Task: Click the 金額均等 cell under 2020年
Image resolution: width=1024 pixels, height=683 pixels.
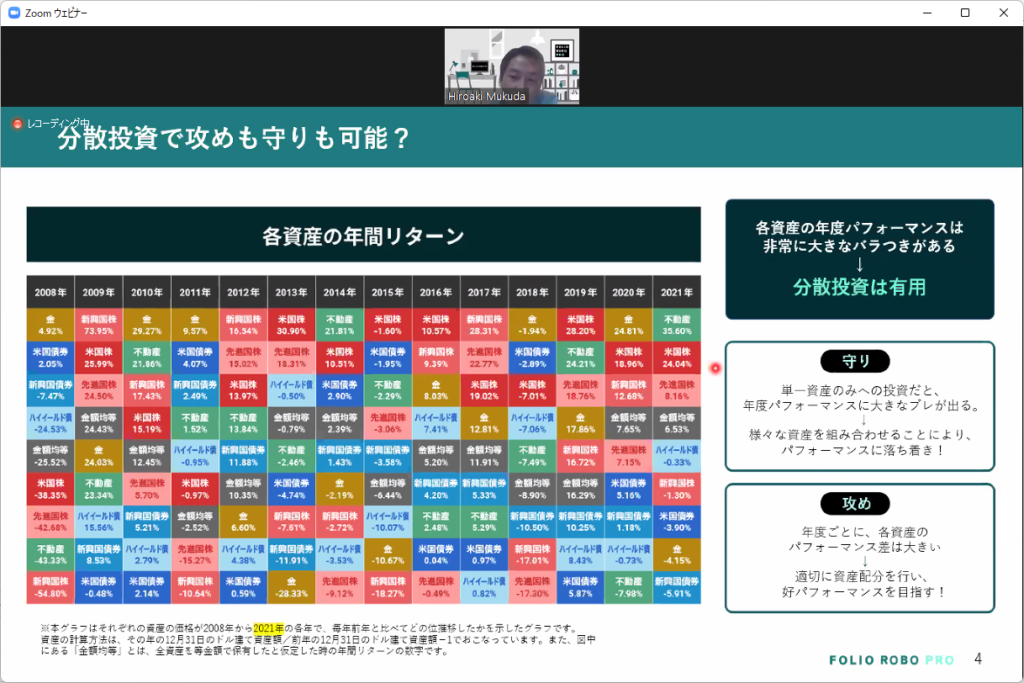Action: [x=628, y=422]
